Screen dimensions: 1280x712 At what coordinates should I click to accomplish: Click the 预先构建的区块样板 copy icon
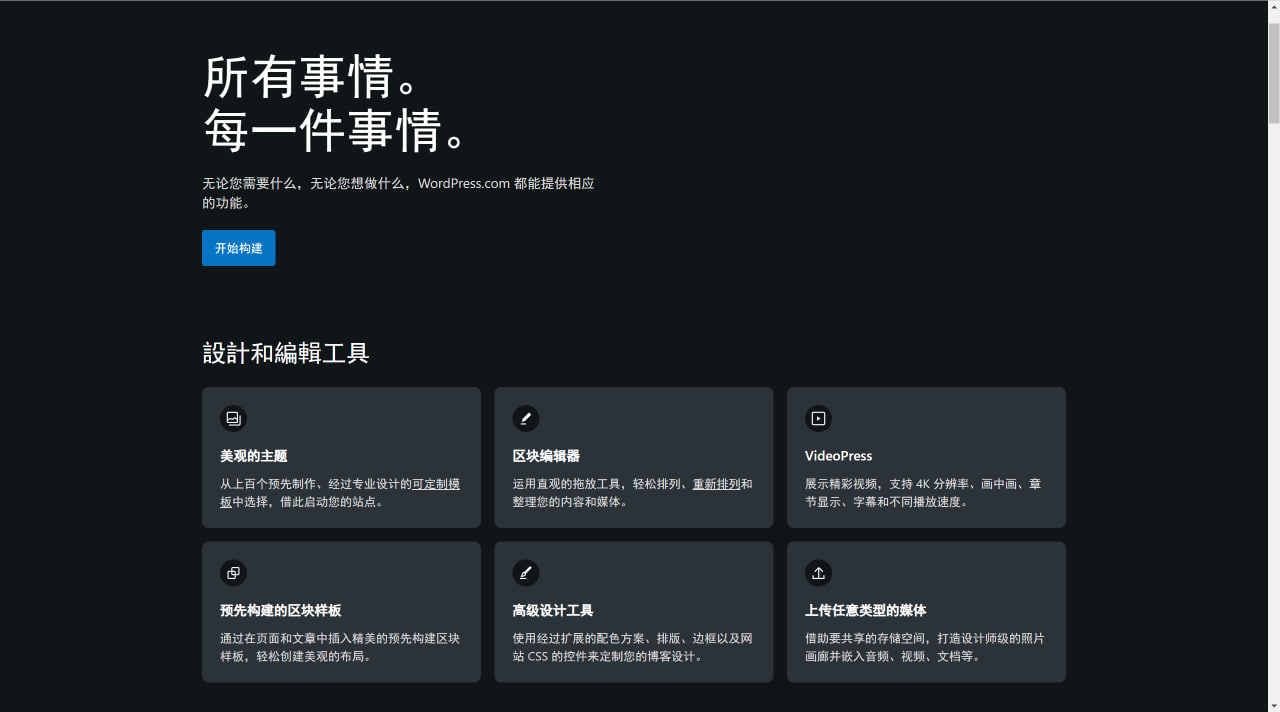point(233,573)
